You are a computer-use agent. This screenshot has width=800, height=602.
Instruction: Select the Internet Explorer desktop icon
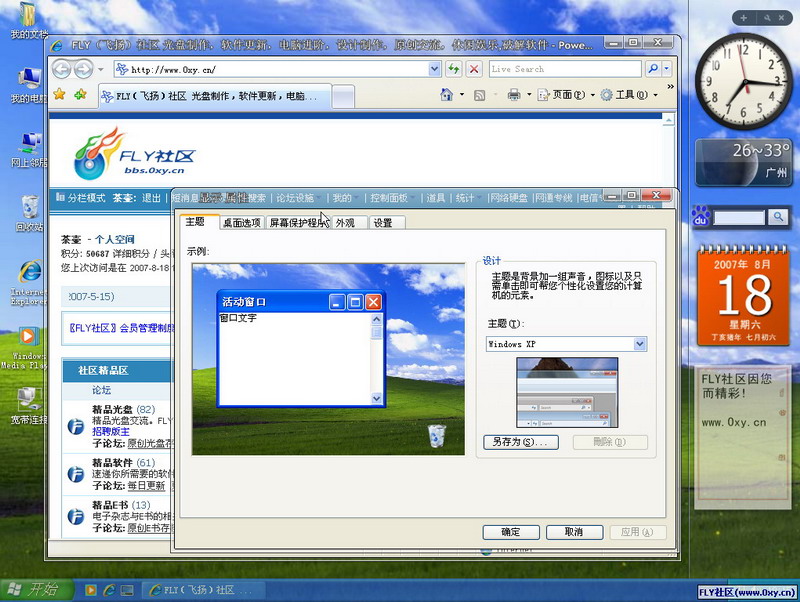tap(29, 282)
